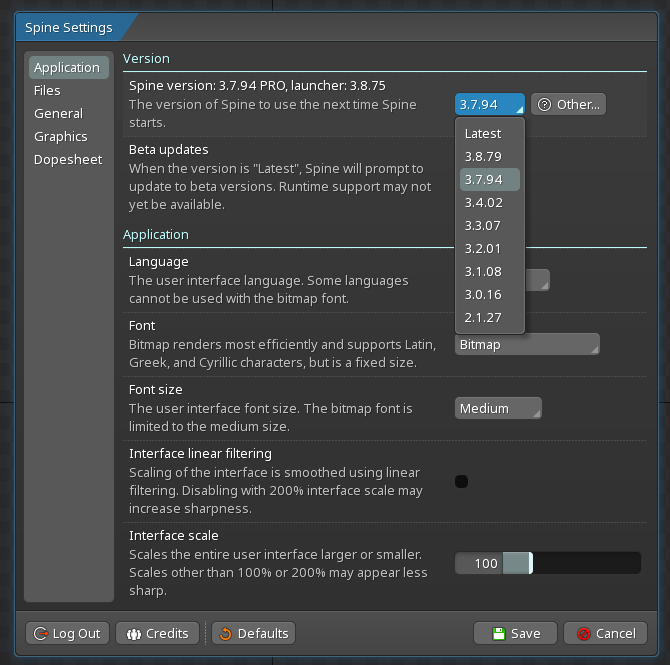Click the red Cancel prohibition icon
This screenshot has width=670, height=665.
pos(584,634)
